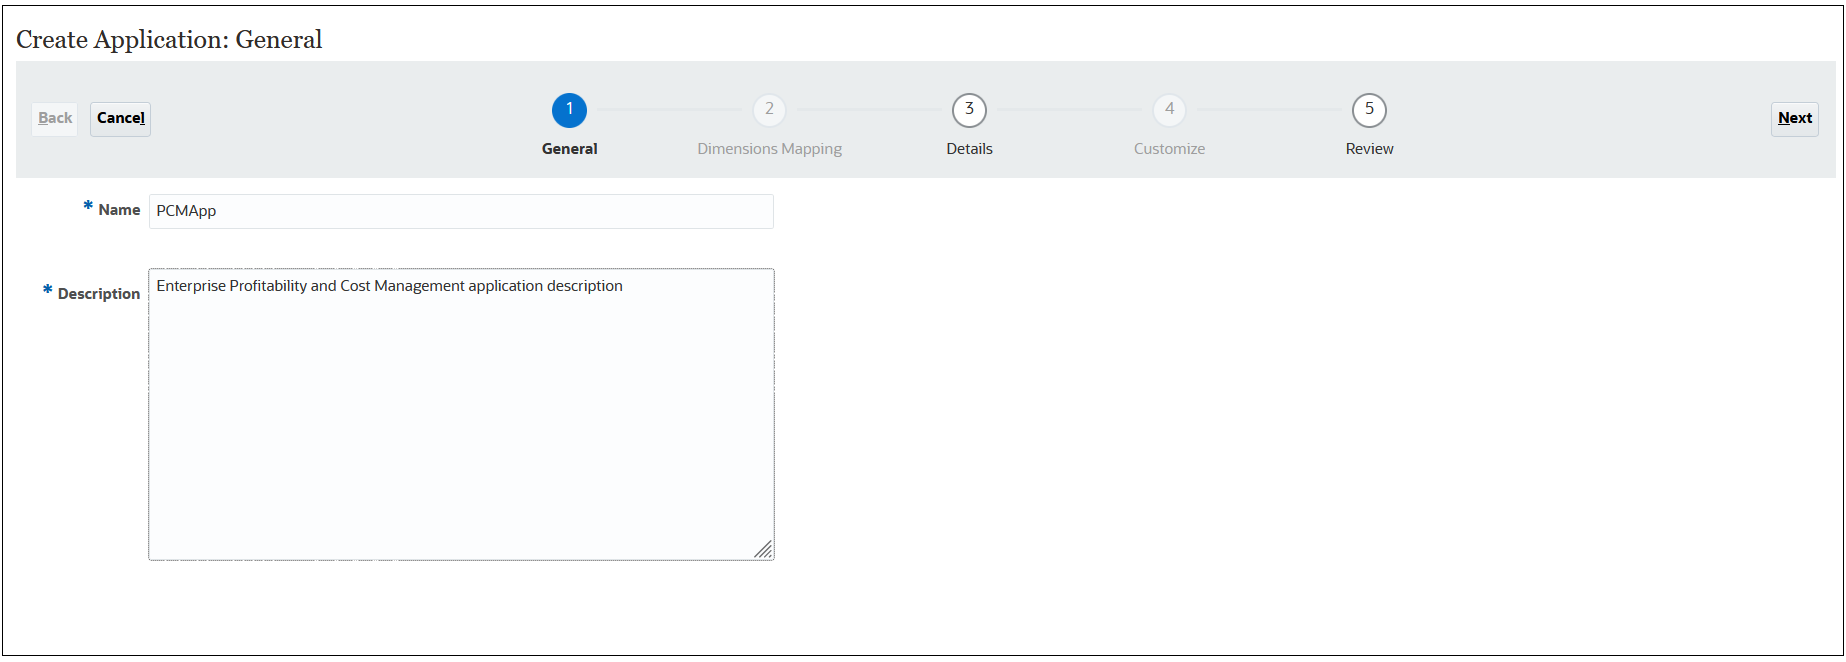Select step 1 General circle
This screenshot has width=1846, height=662.
point(569,110)
